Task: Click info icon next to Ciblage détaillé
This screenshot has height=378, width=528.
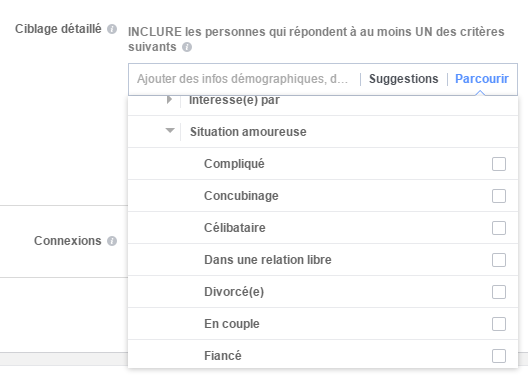Action: coord(112,29)
